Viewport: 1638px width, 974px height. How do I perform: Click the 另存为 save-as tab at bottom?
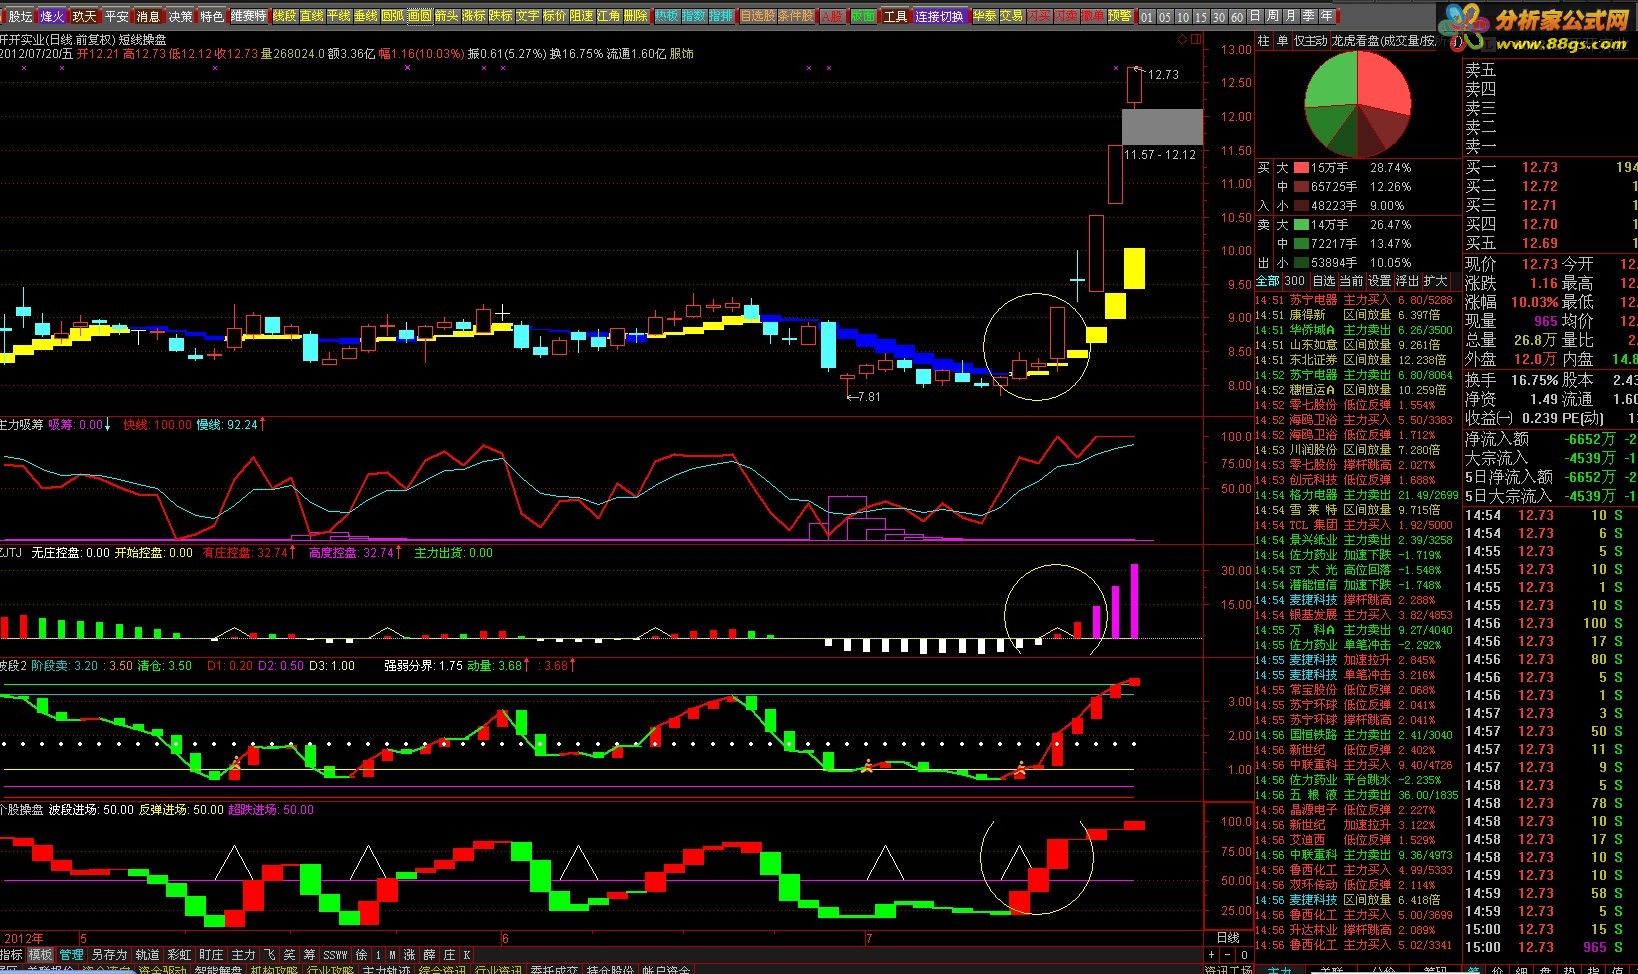[x=109, y=954]
